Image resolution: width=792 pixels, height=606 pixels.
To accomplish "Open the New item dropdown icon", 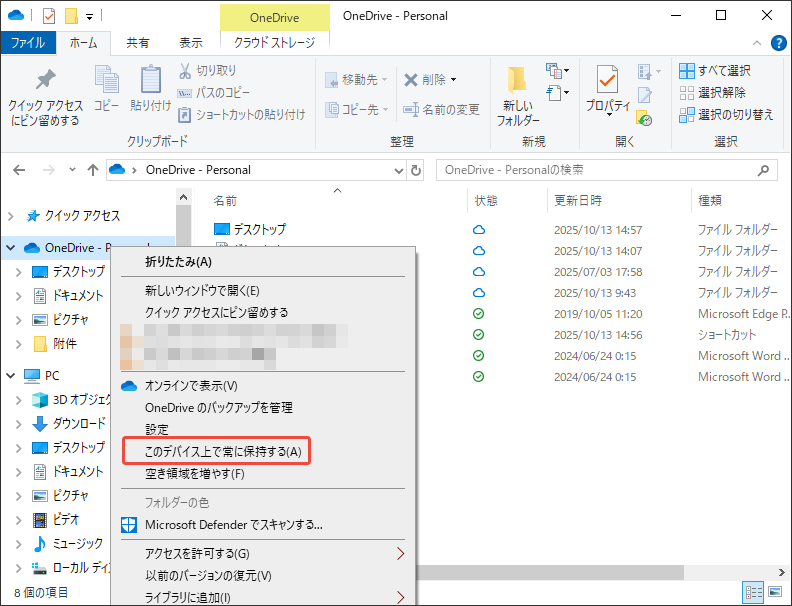I will click(x=558, y=71).
